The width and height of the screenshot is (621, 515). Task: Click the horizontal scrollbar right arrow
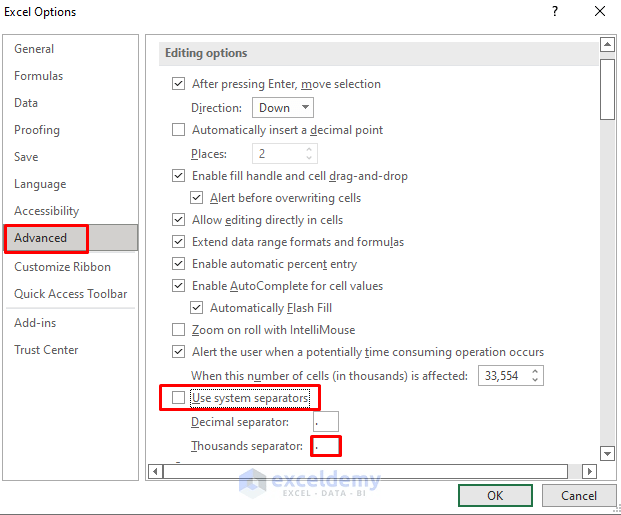pyautogui.click(x=589, y=471)
